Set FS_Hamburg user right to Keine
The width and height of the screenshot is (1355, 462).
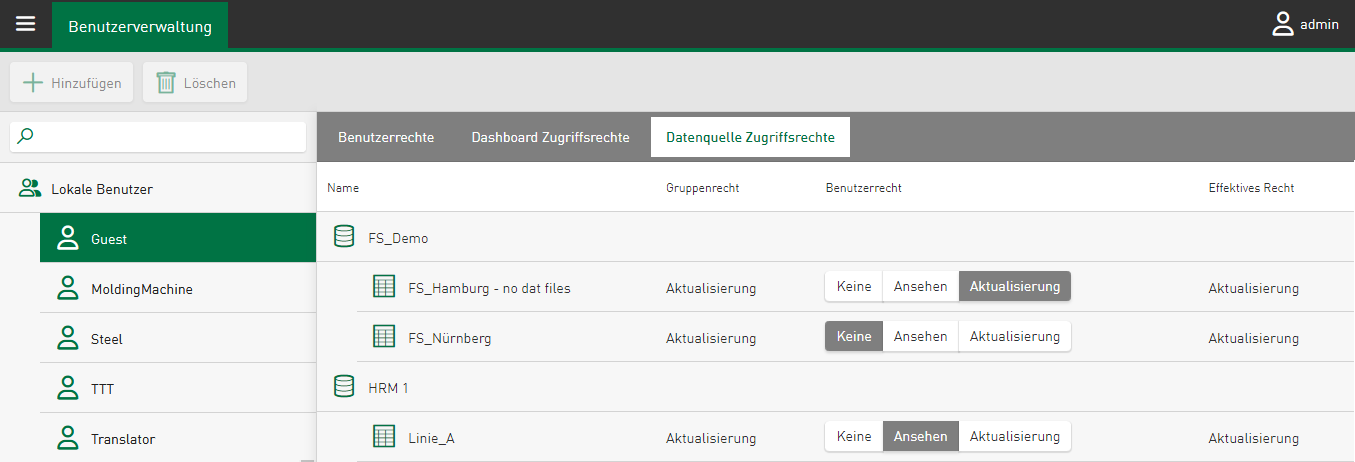[x=854, y=287]
